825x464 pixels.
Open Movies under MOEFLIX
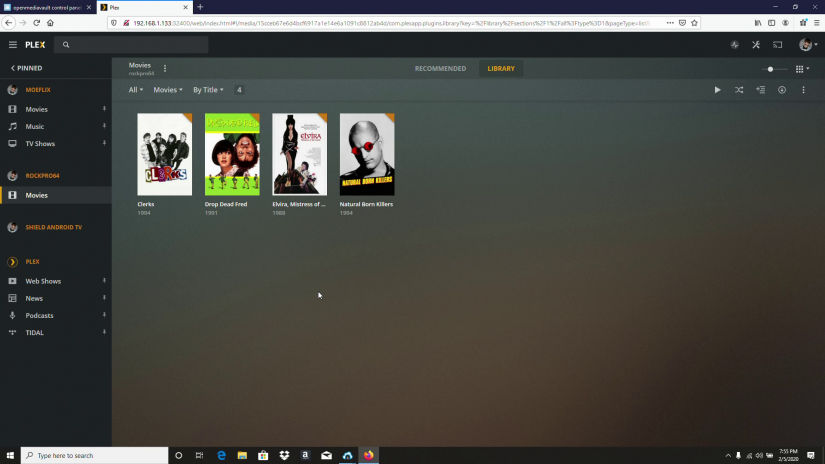pos(36,109)
